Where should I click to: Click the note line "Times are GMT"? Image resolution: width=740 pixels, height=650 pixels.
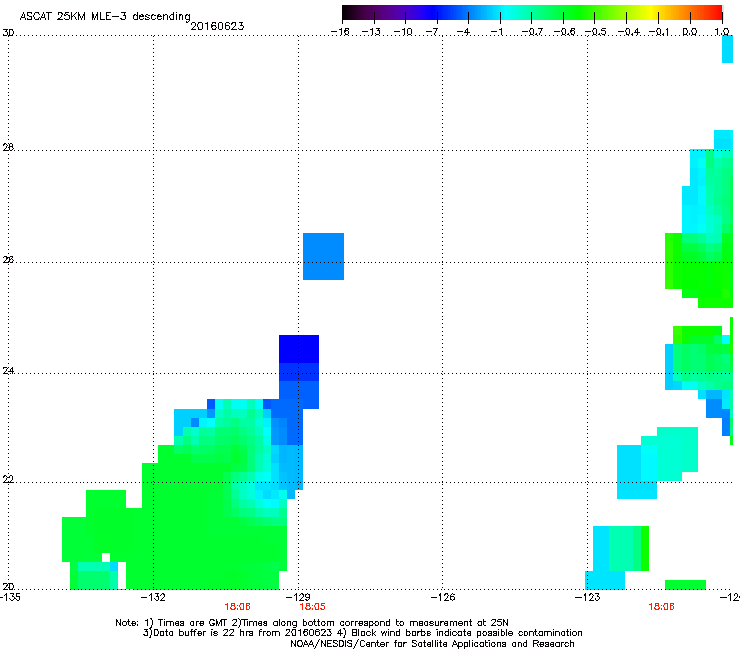point(193,623)
